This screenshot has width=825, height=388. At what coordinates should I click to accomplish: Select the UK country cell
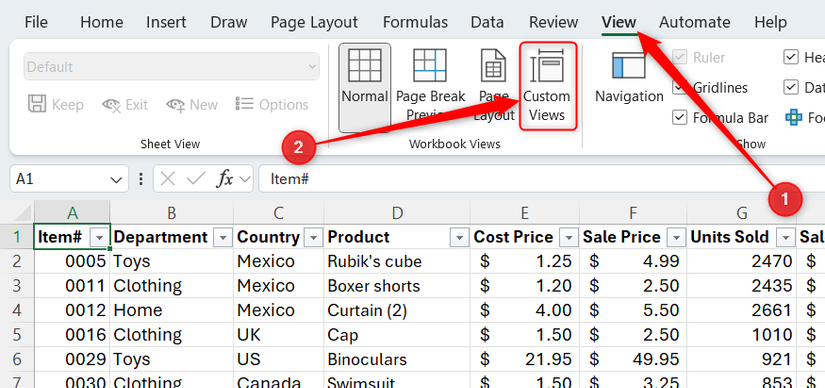(x=278, y=335)
